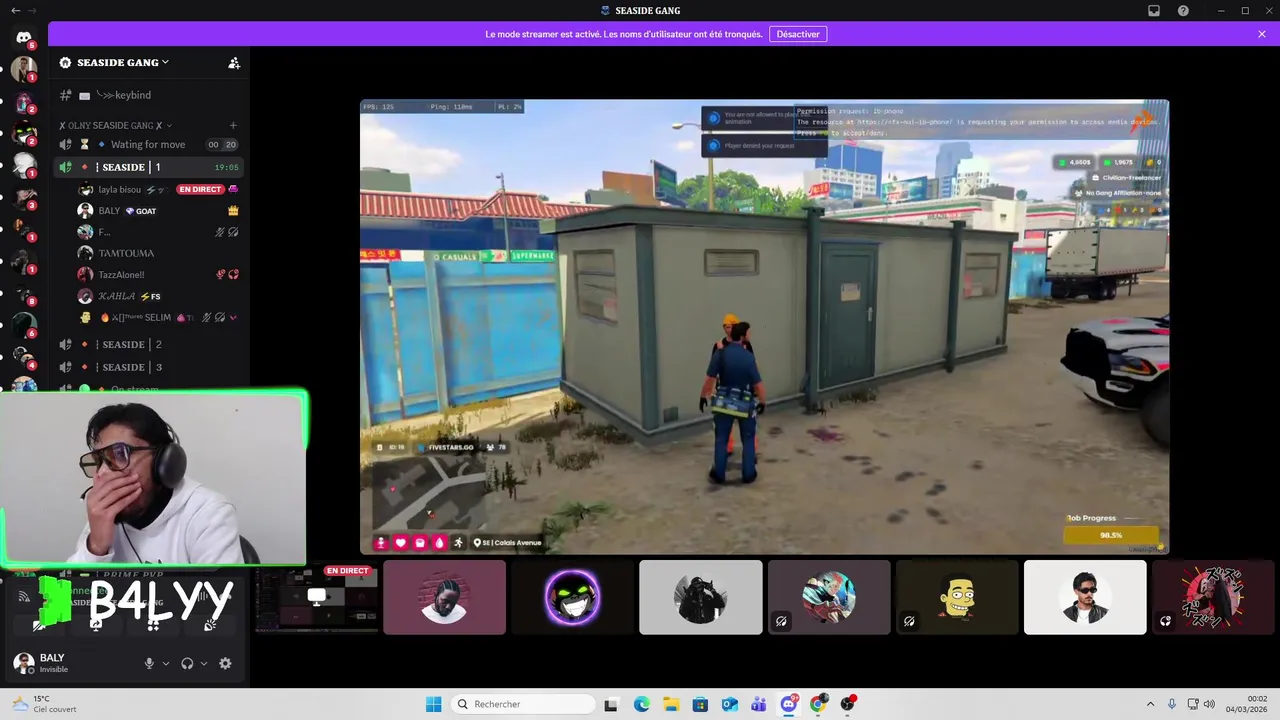Click Désactiver to disable streamer mode

click(798, 34)
